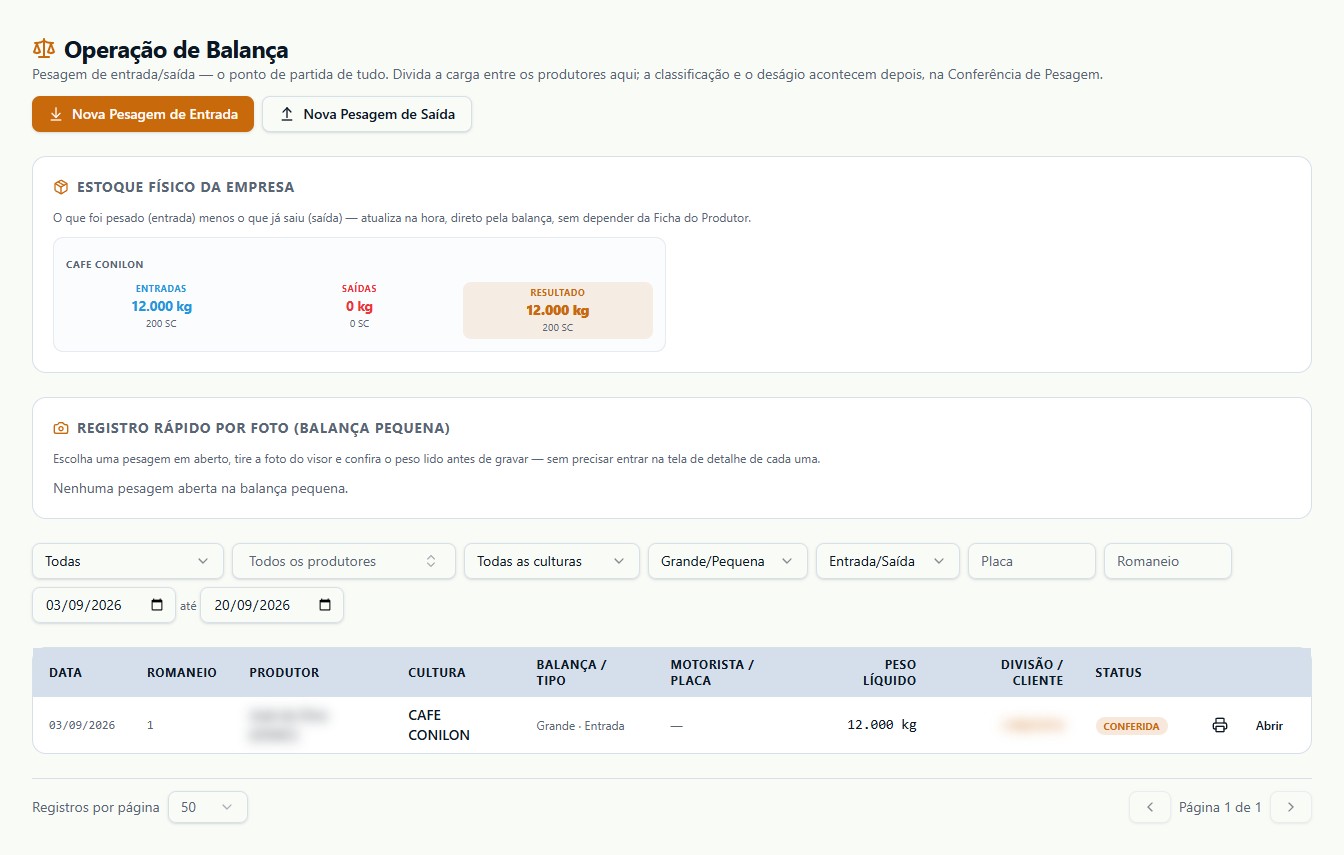Click the DATA column header
Viewport: 1344px width, 855px height.
click(x=65, y=672)
